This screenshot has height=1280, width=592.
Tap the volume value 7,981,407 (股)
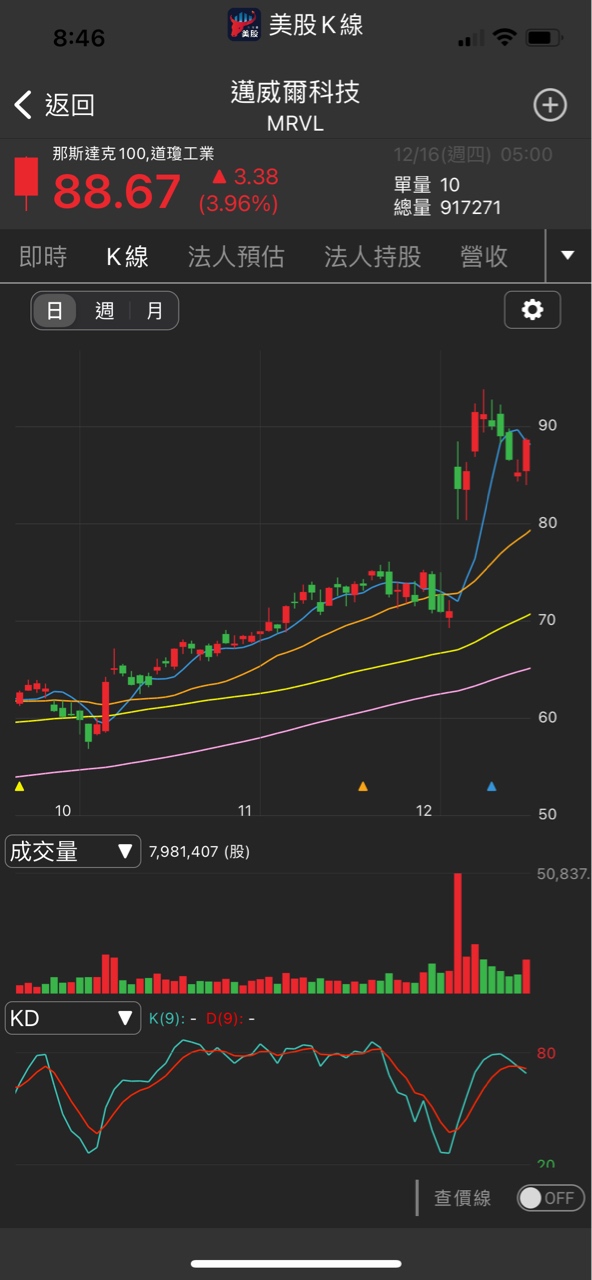(x=199, y=852)
